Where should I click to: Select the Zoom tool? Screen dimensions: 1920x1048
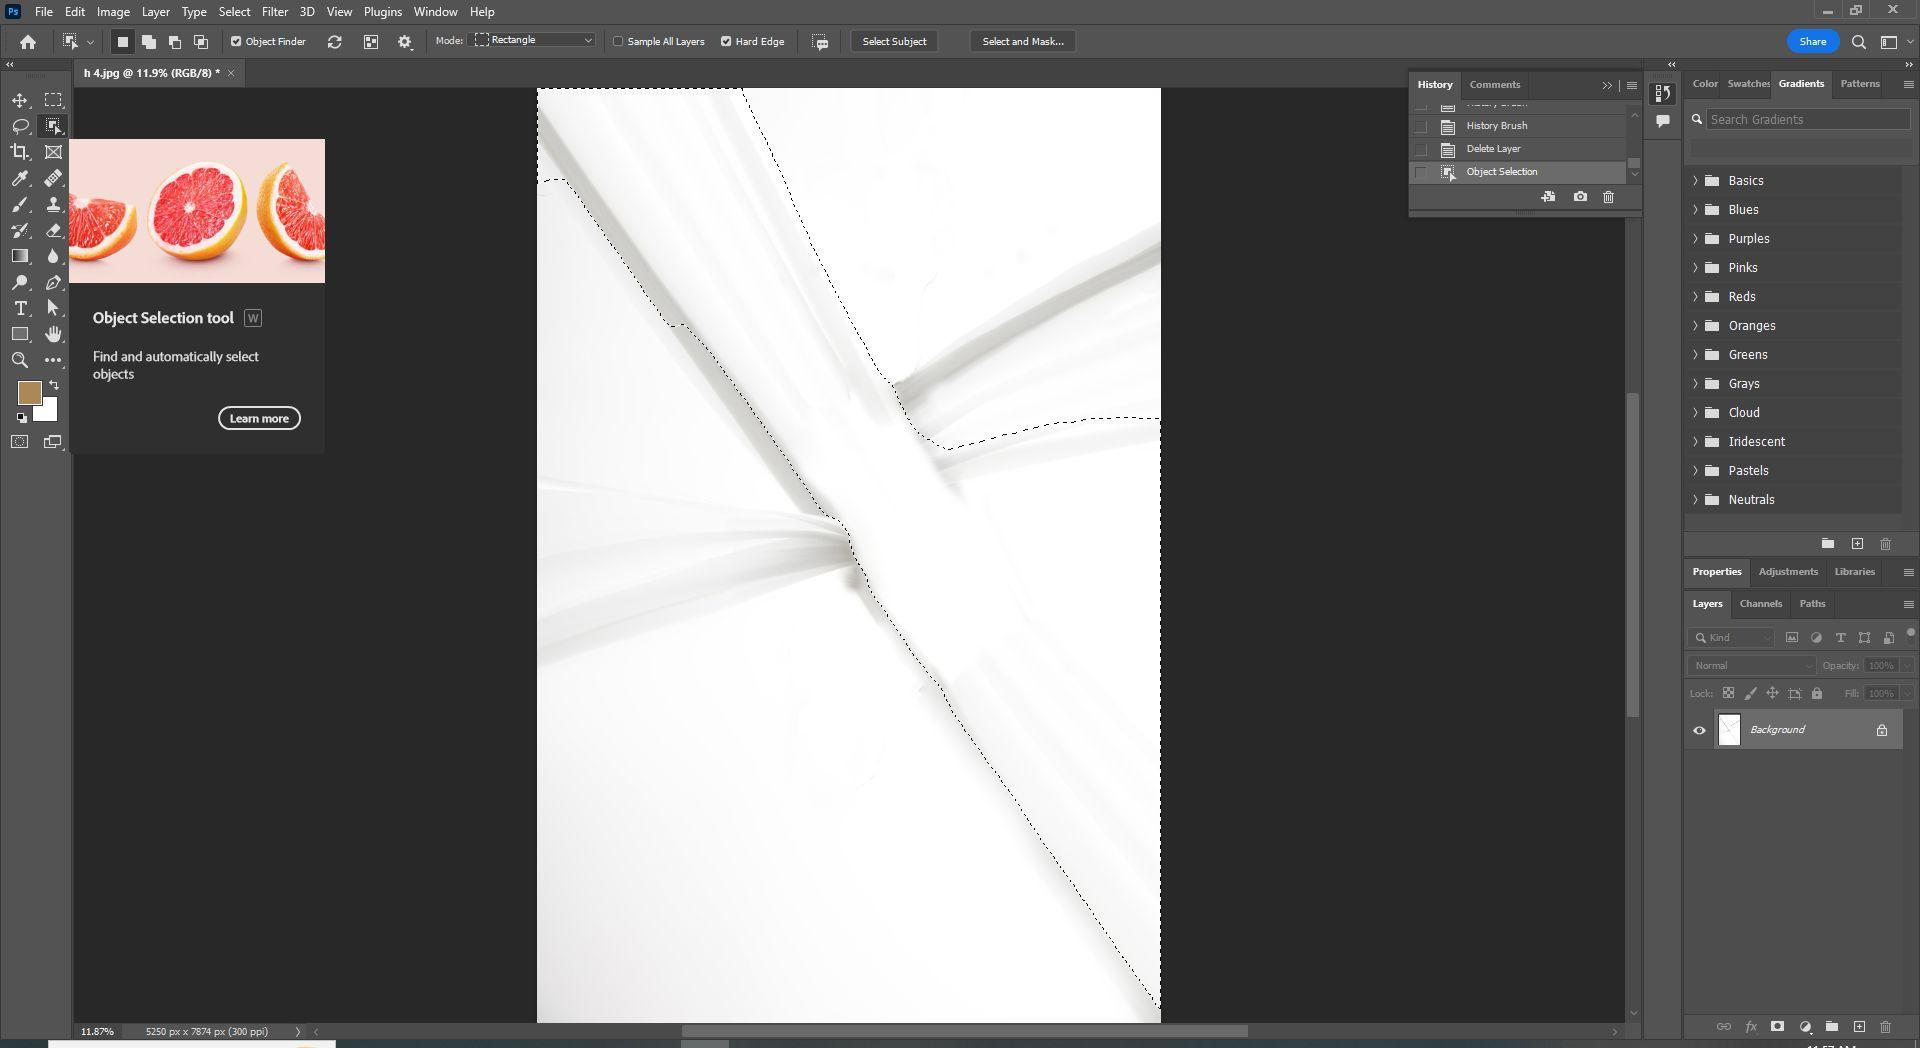20,360
